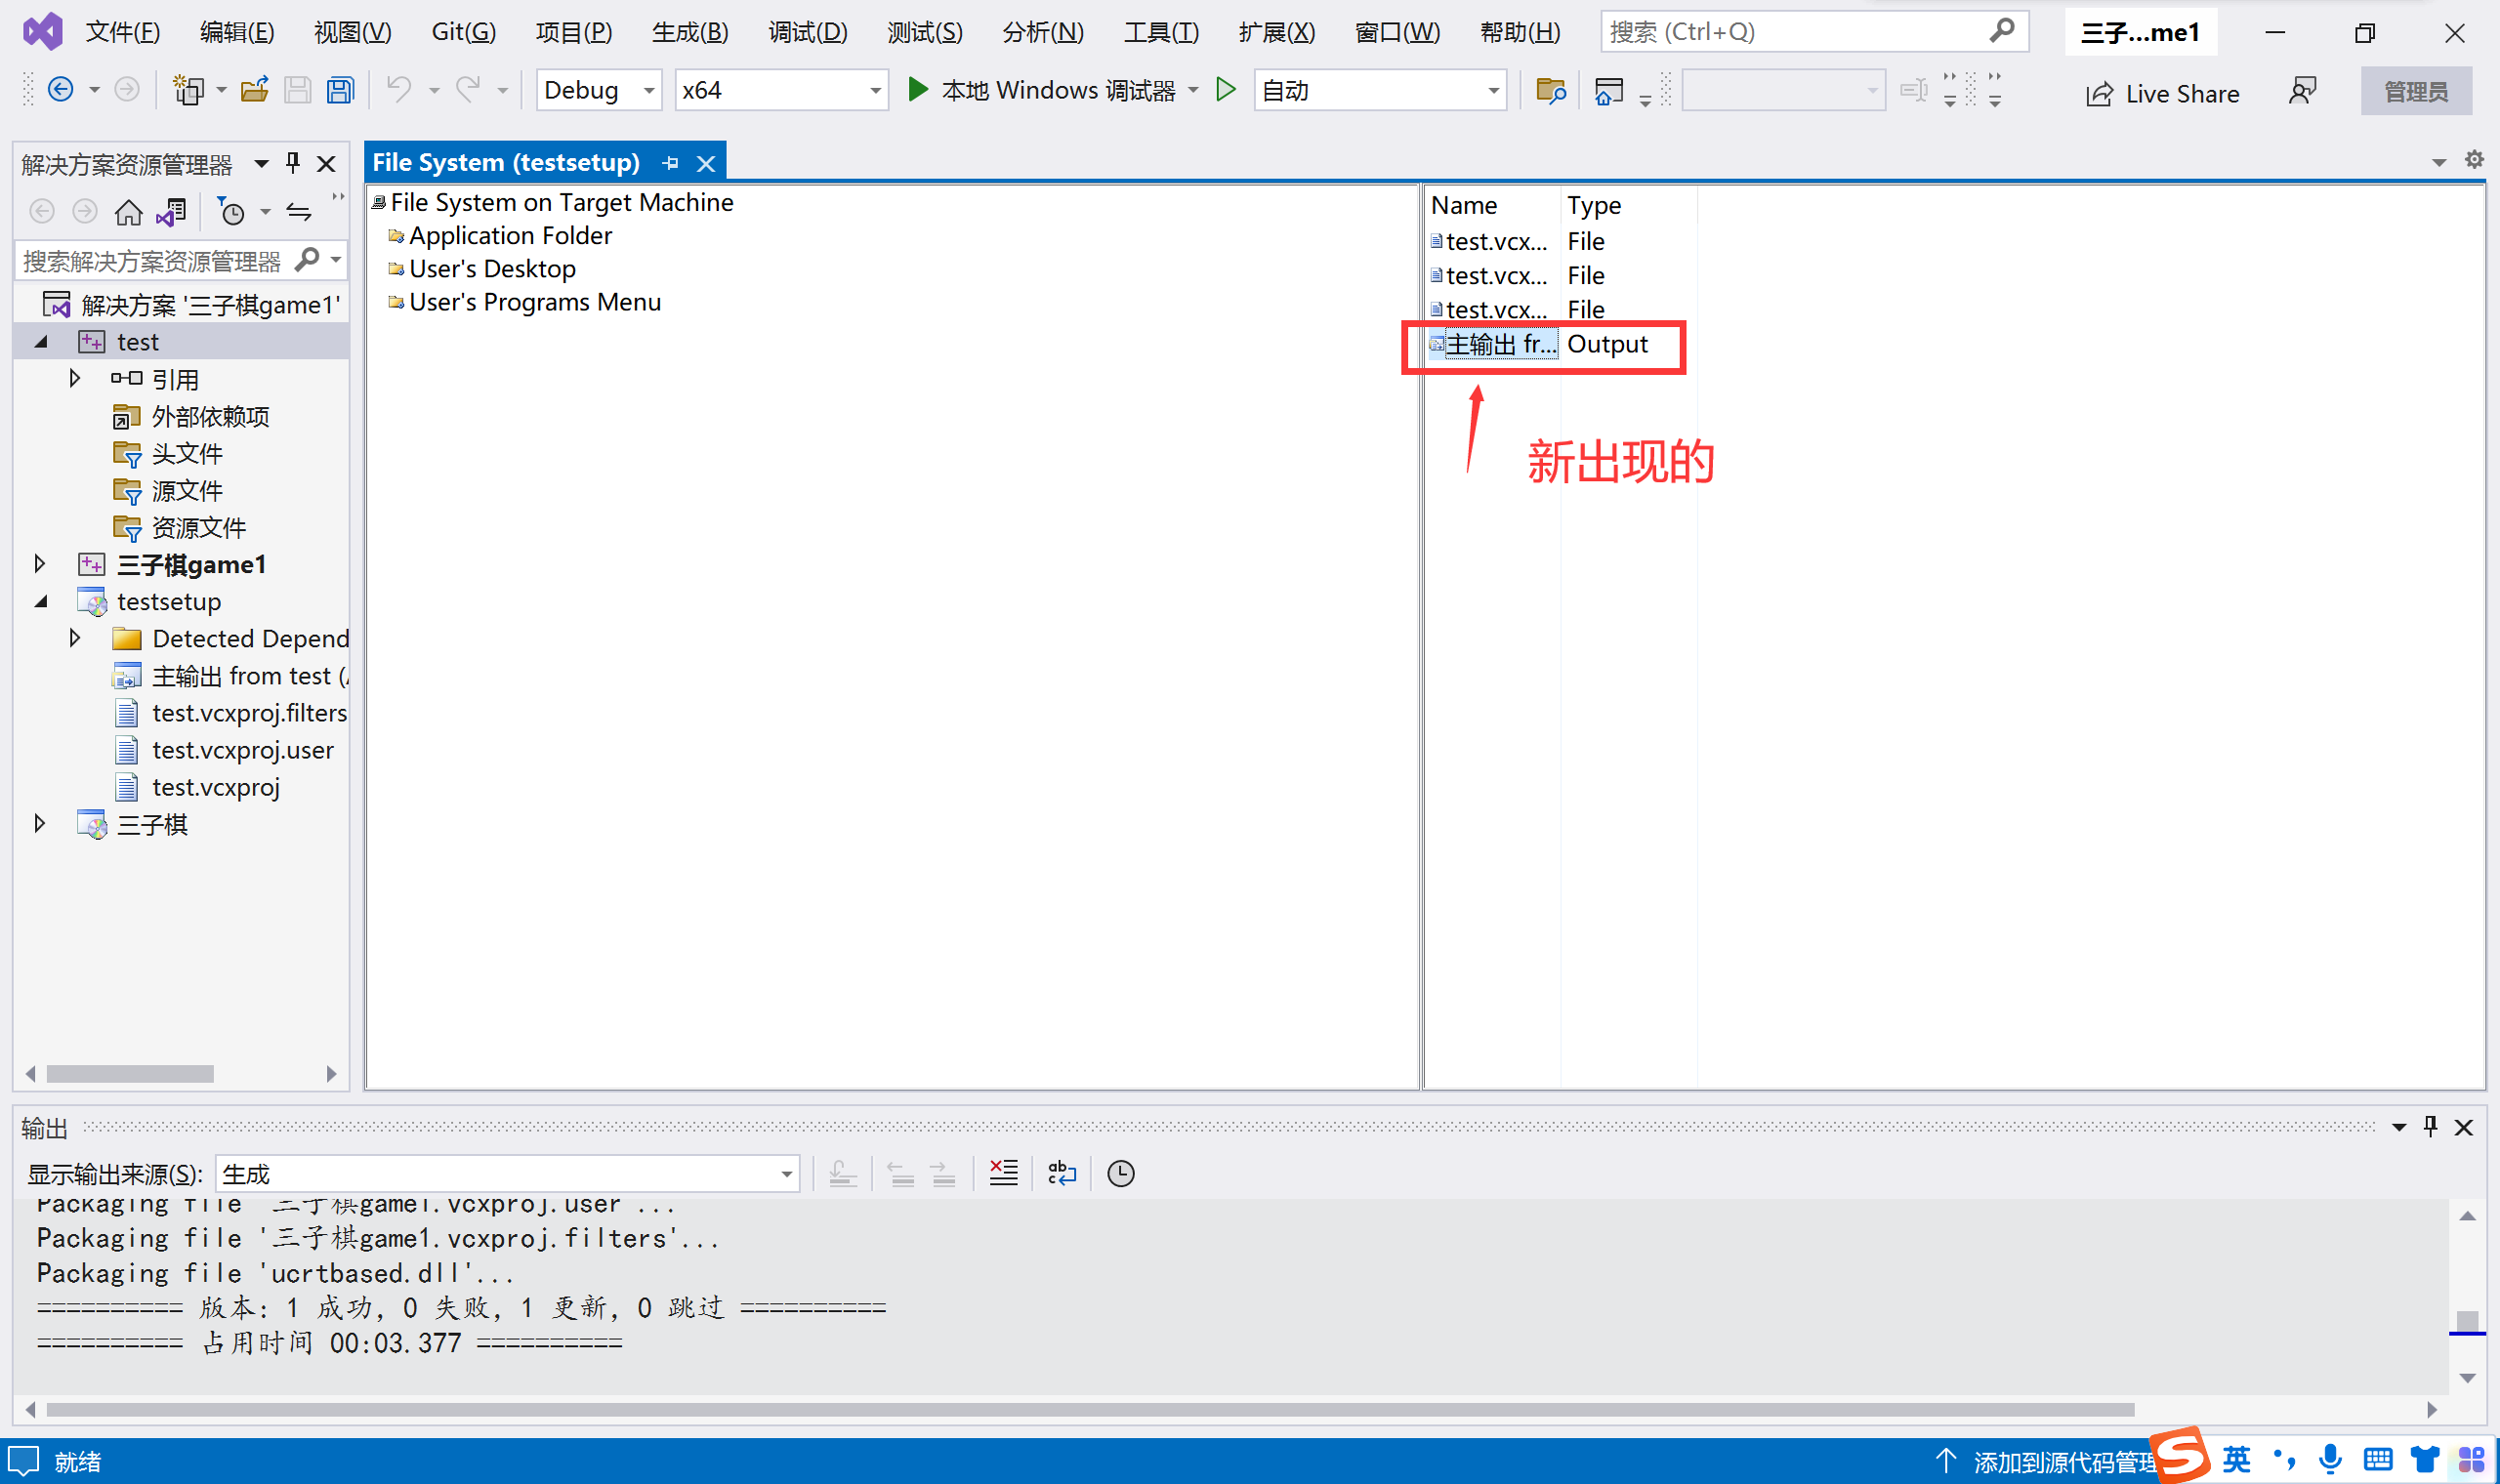Toggle word wrap in output panel
This screenshot has width=2500, height=1484.
pos(1062,1173)
